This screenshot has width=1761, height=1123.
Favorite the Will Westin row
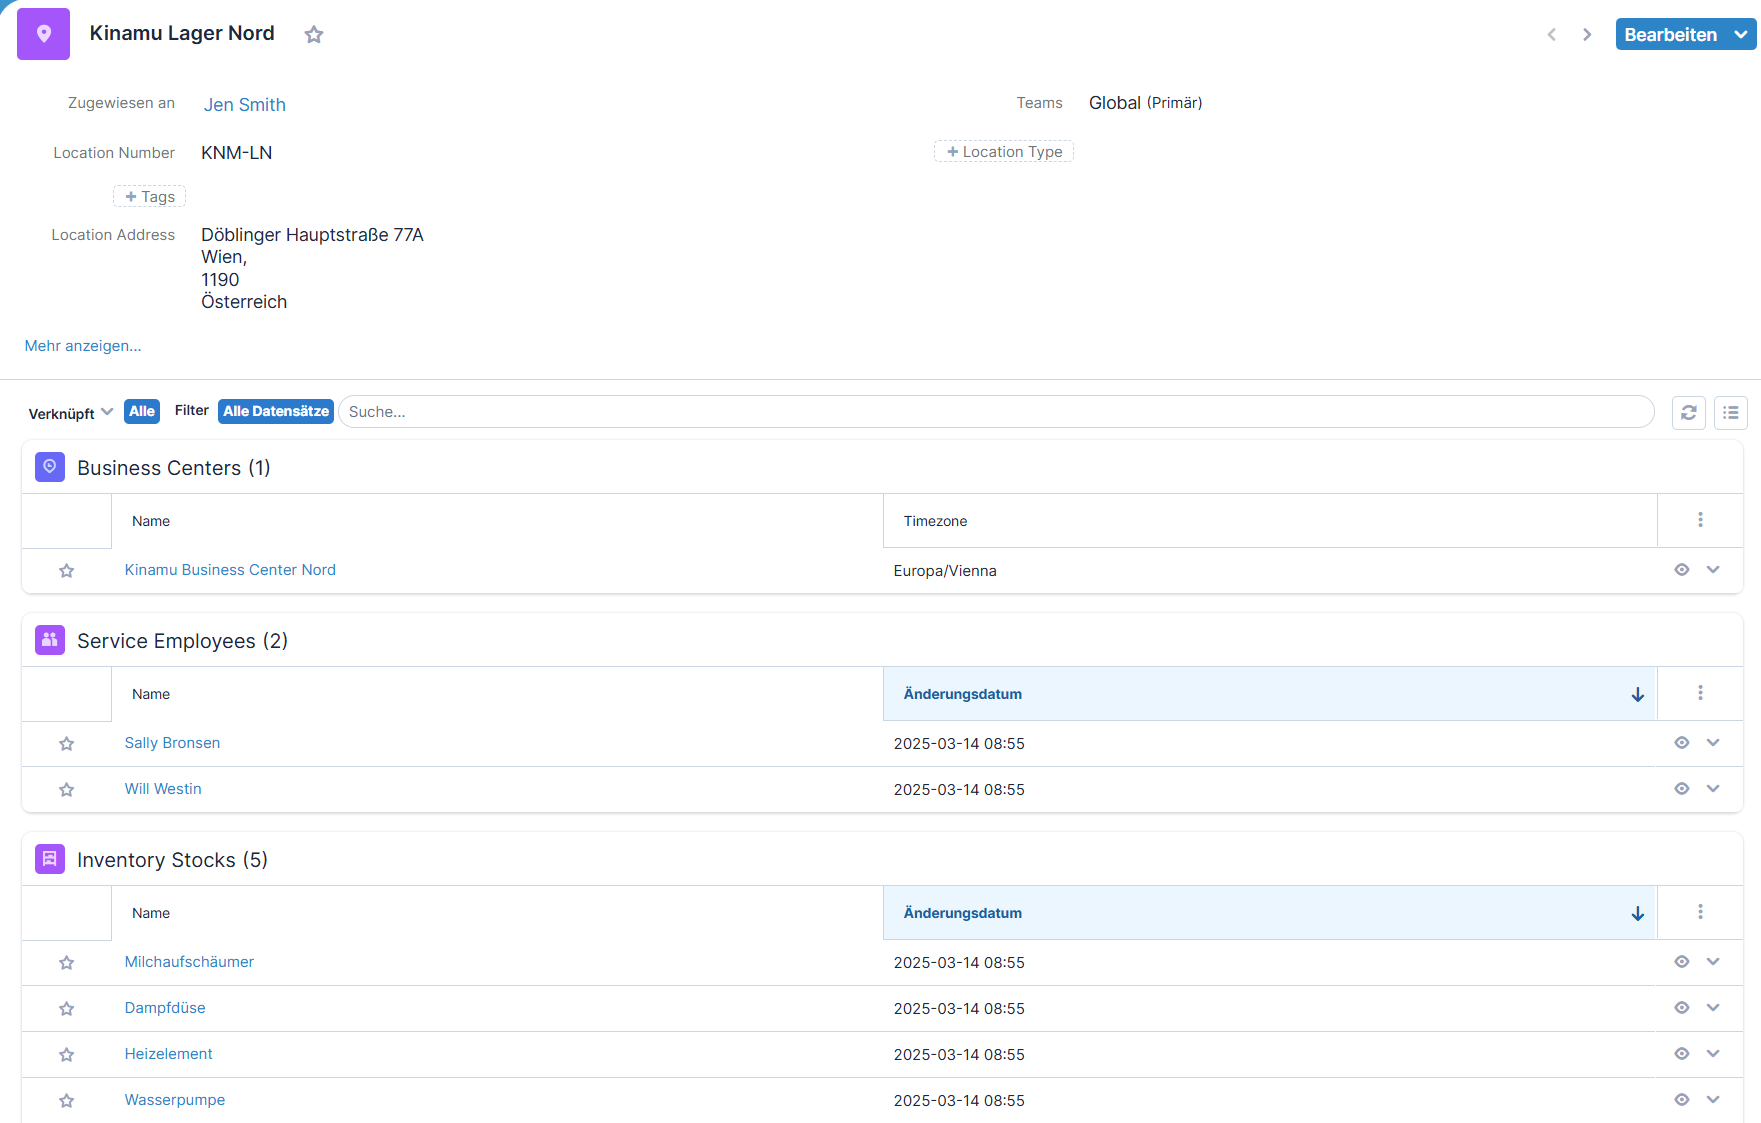(67, 790)
